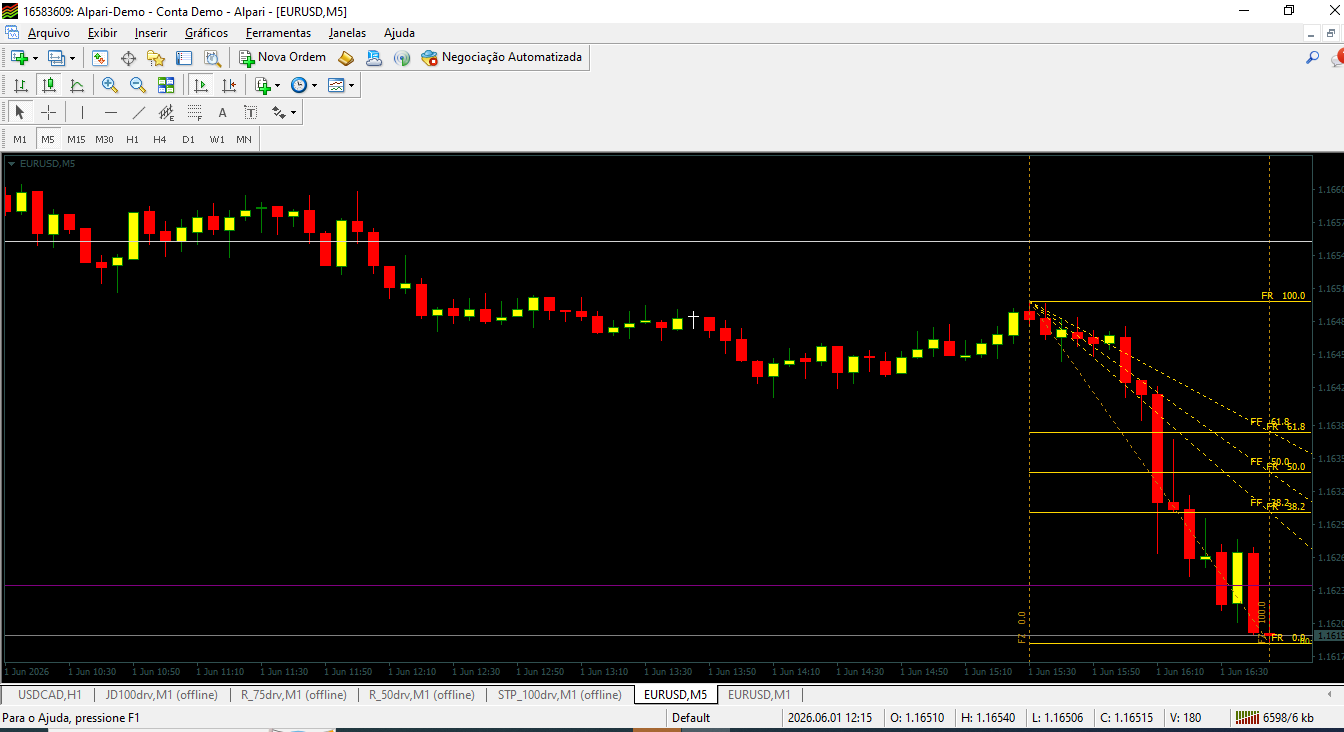Open MetaEditor with the yellow book icon
The width and height of the screenshot is (1344, 732).
point(346,58)
